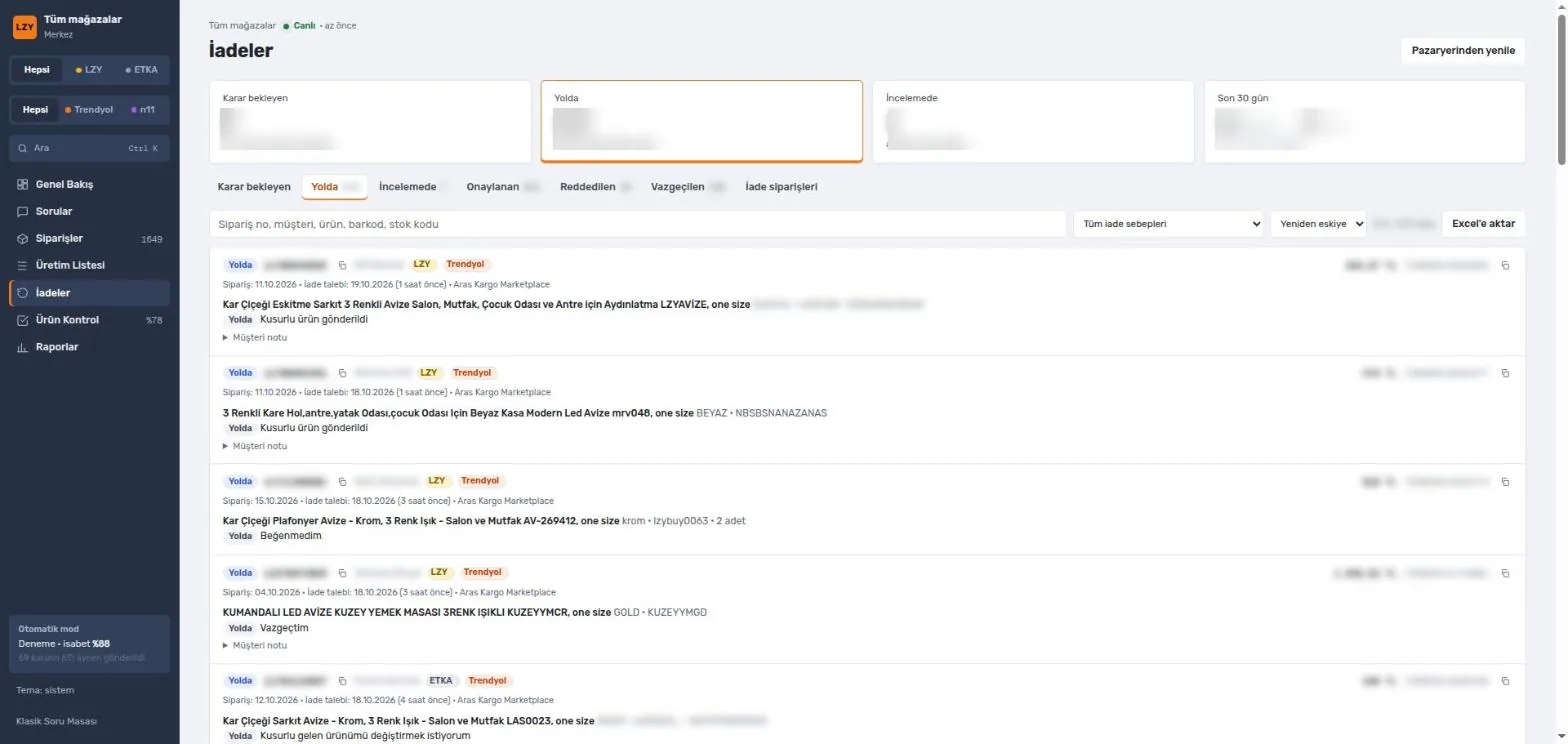This screenshot has height=744, width=1568.
Task: Filter stores to LZY only
Action: 90,70
